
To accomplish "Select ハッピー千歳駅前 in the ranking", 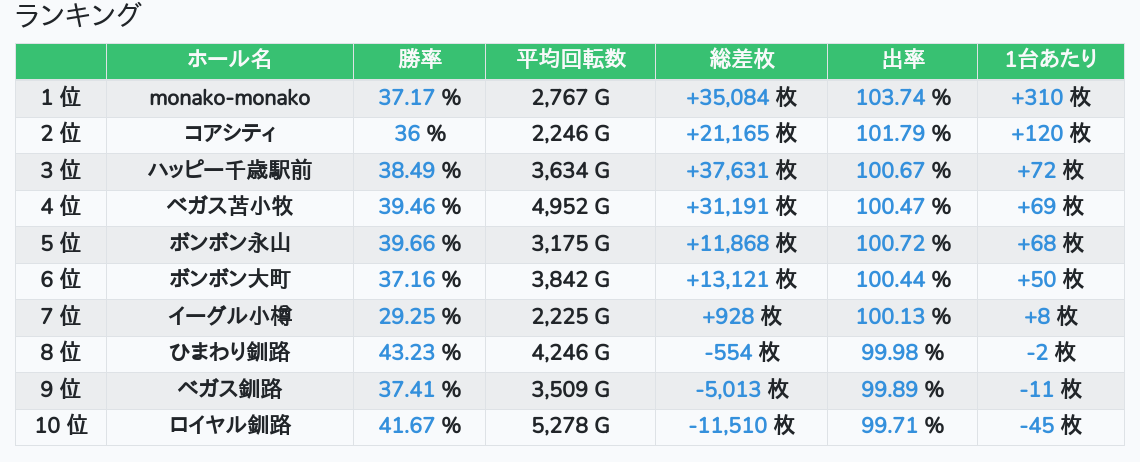I will pos(229,171).
